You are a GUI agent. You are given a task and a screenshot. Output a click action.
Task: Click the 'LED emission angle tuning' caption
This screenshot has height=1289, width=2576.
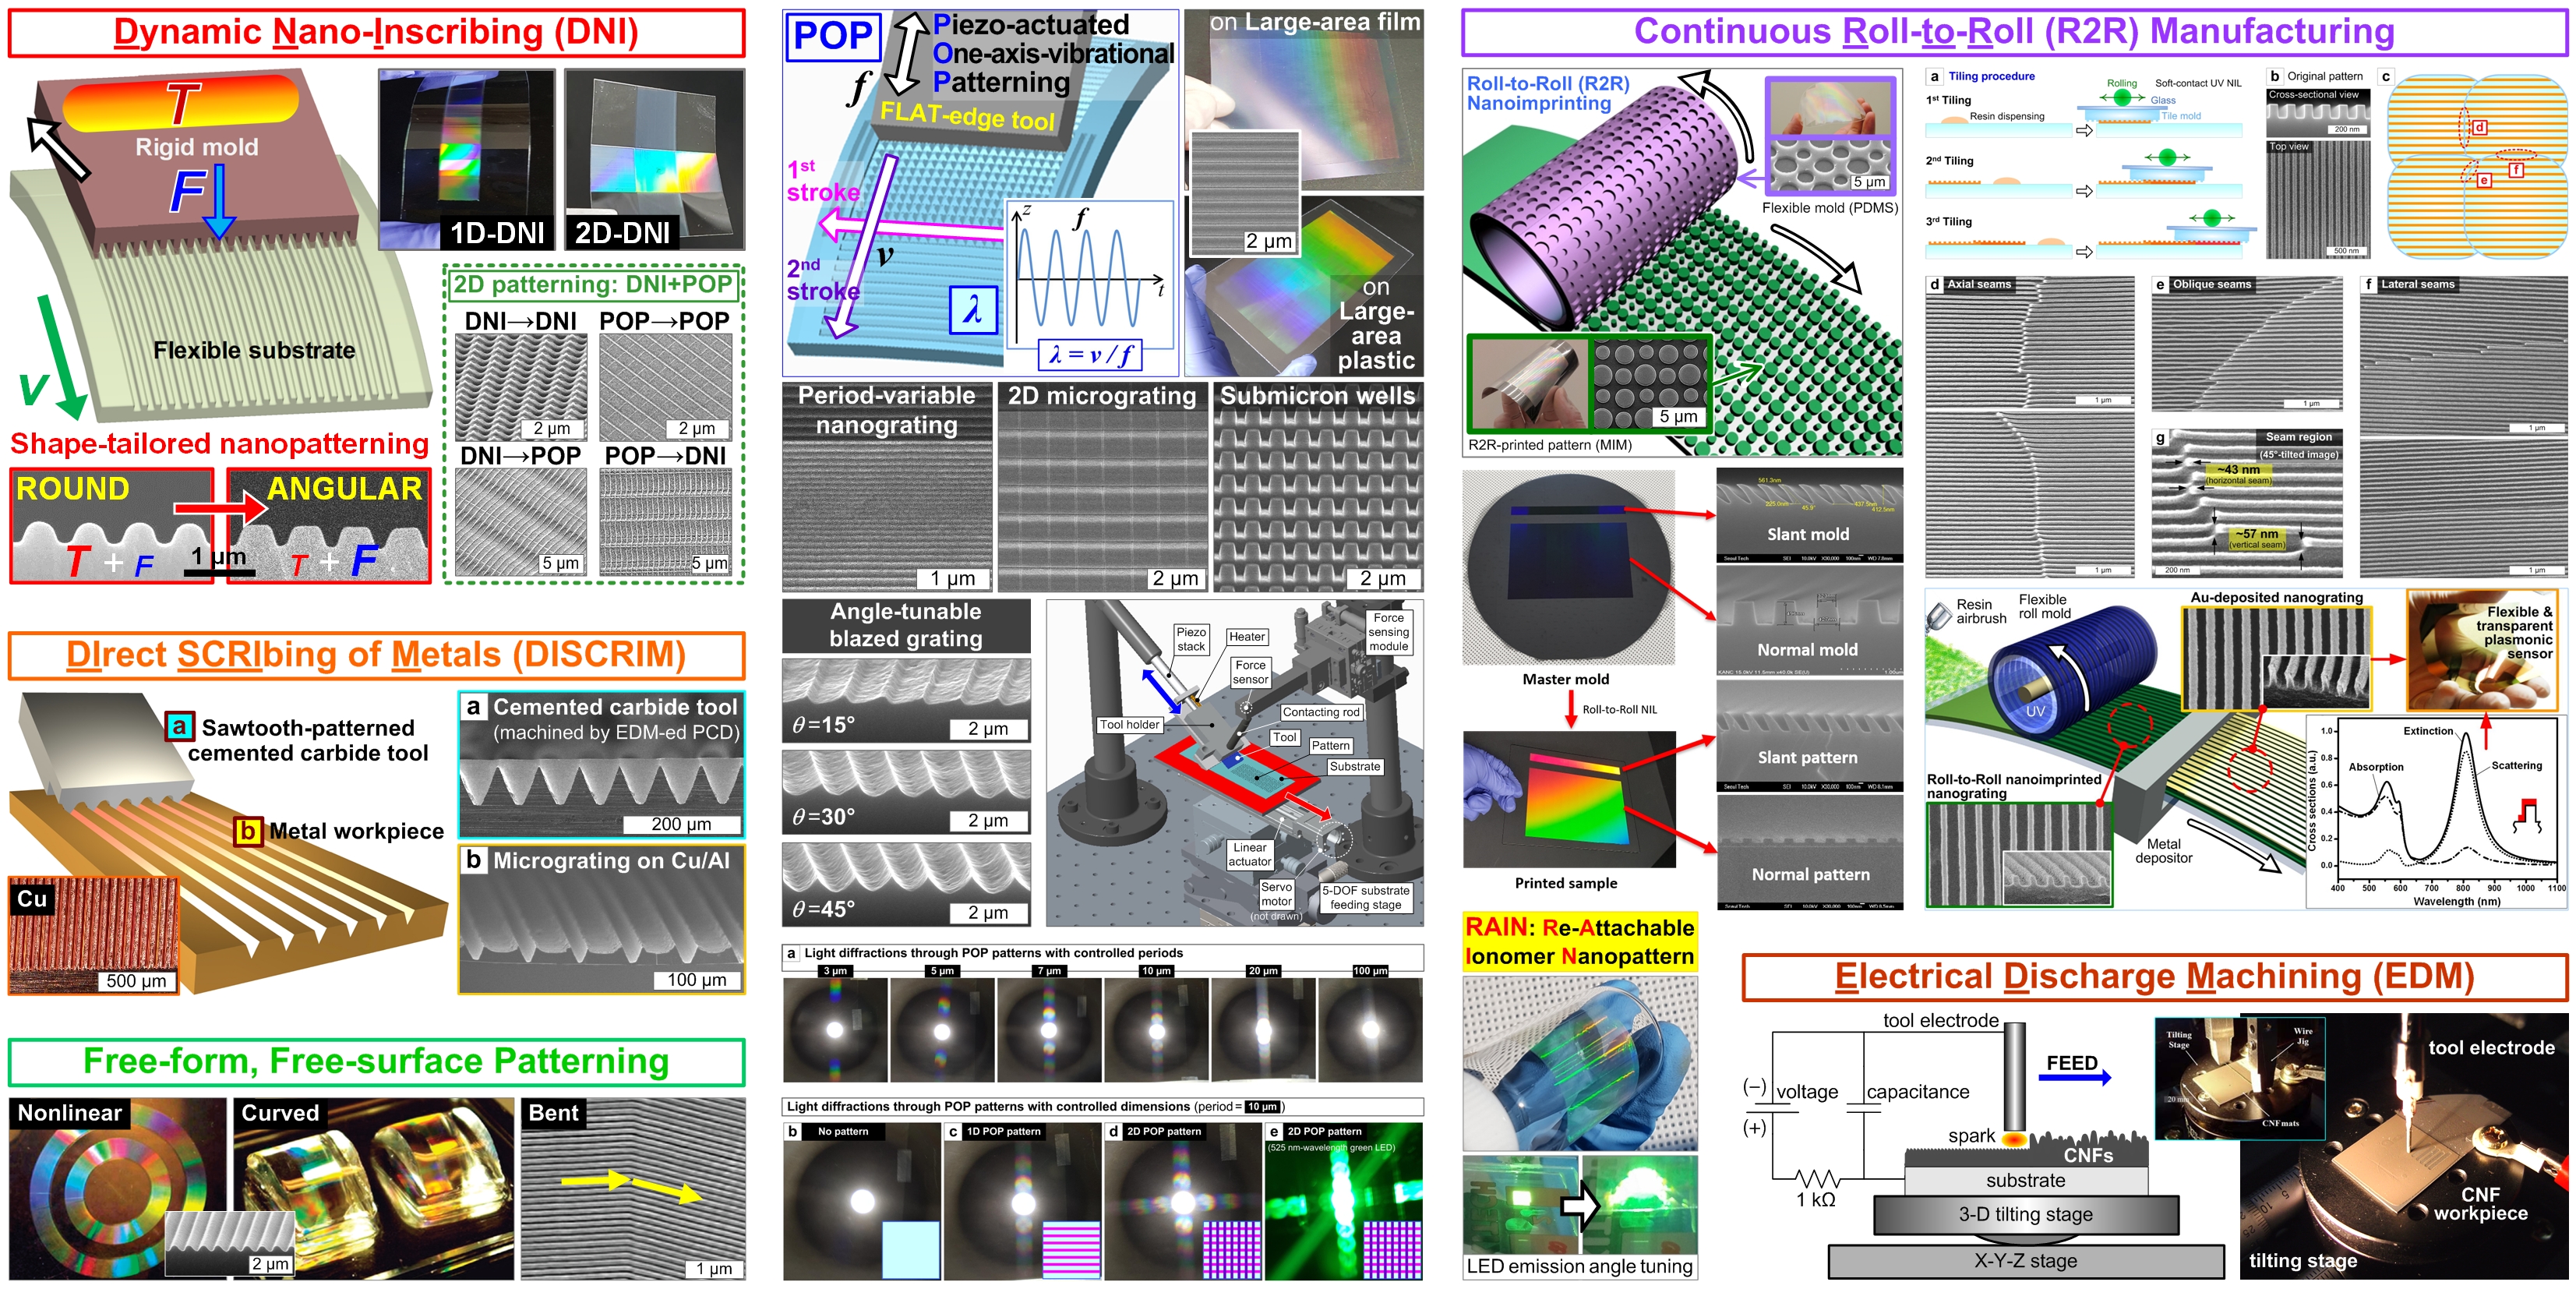click(1580, 1267)
